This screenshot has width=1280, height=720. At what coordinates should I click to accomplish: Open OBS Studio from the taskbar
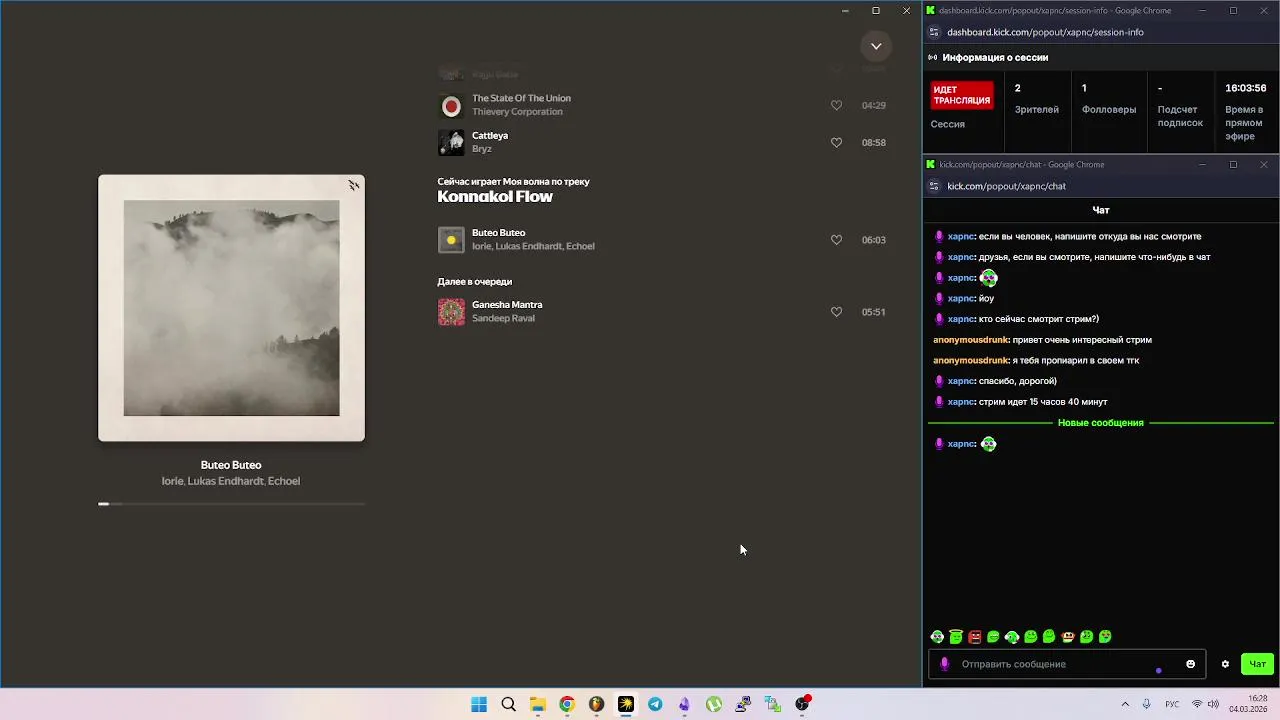(802, 705)
